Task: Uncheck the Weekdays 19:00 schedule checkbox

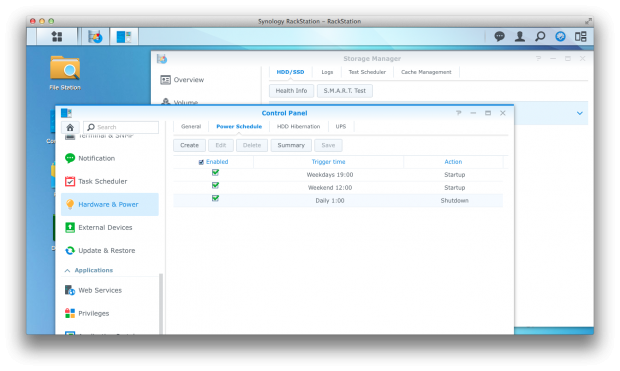Action: coord(215,172)
